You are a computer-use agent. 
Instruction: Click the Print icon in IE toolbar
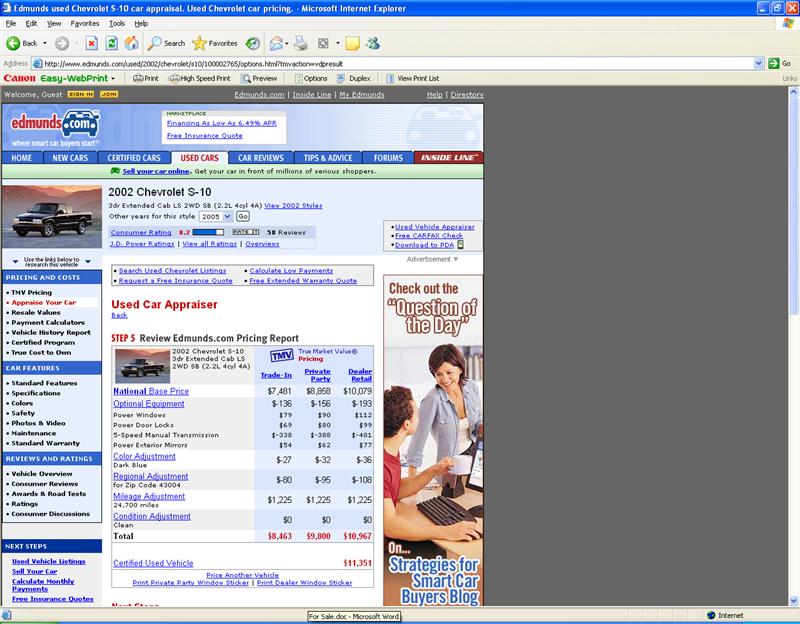pyautogui.click(x=301, y=43)
